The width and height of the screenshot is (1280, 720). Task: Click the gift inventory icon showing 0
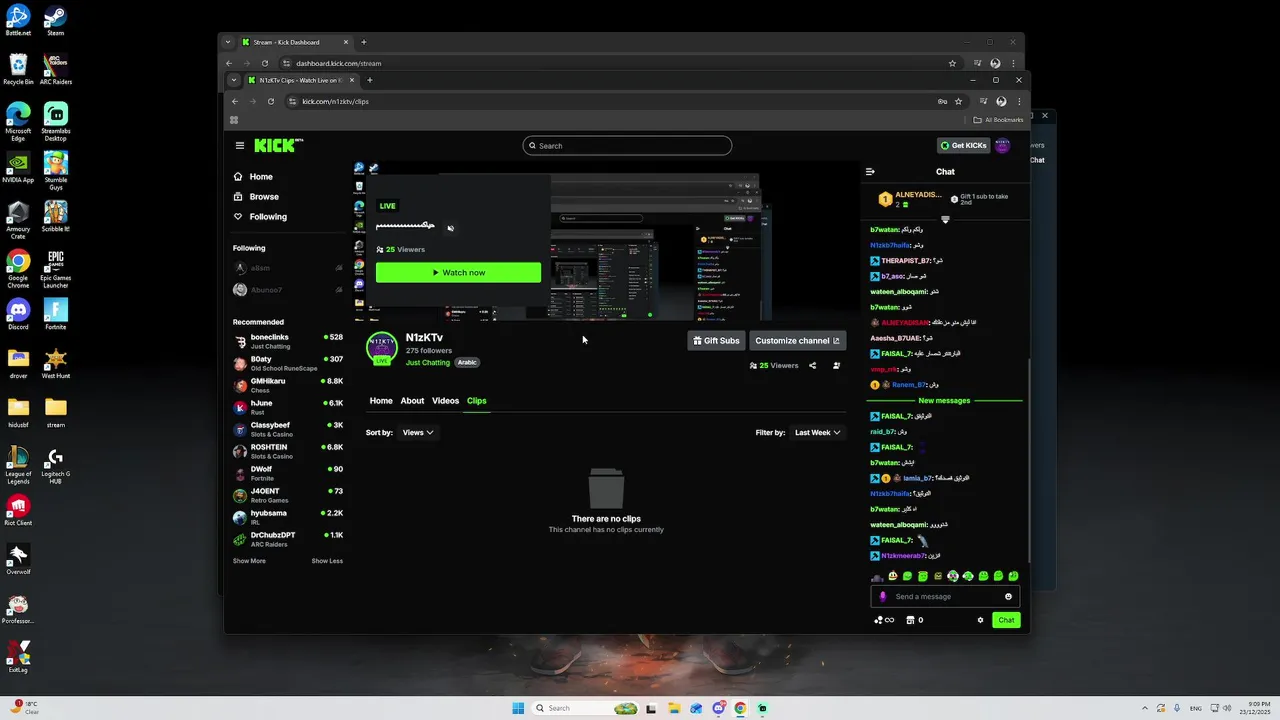[x=915, y=620]
